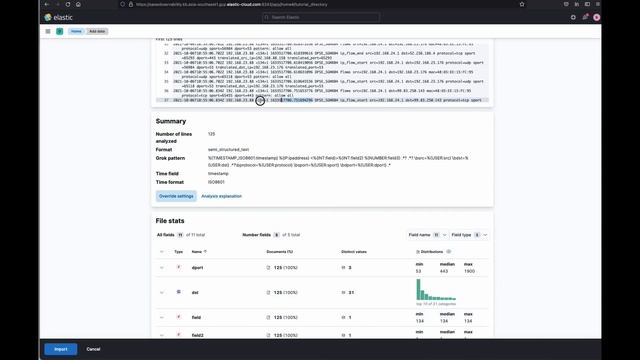Expand all rows using the header chevron
Screen dimensions: 640x360
click(x=162, y=251)
